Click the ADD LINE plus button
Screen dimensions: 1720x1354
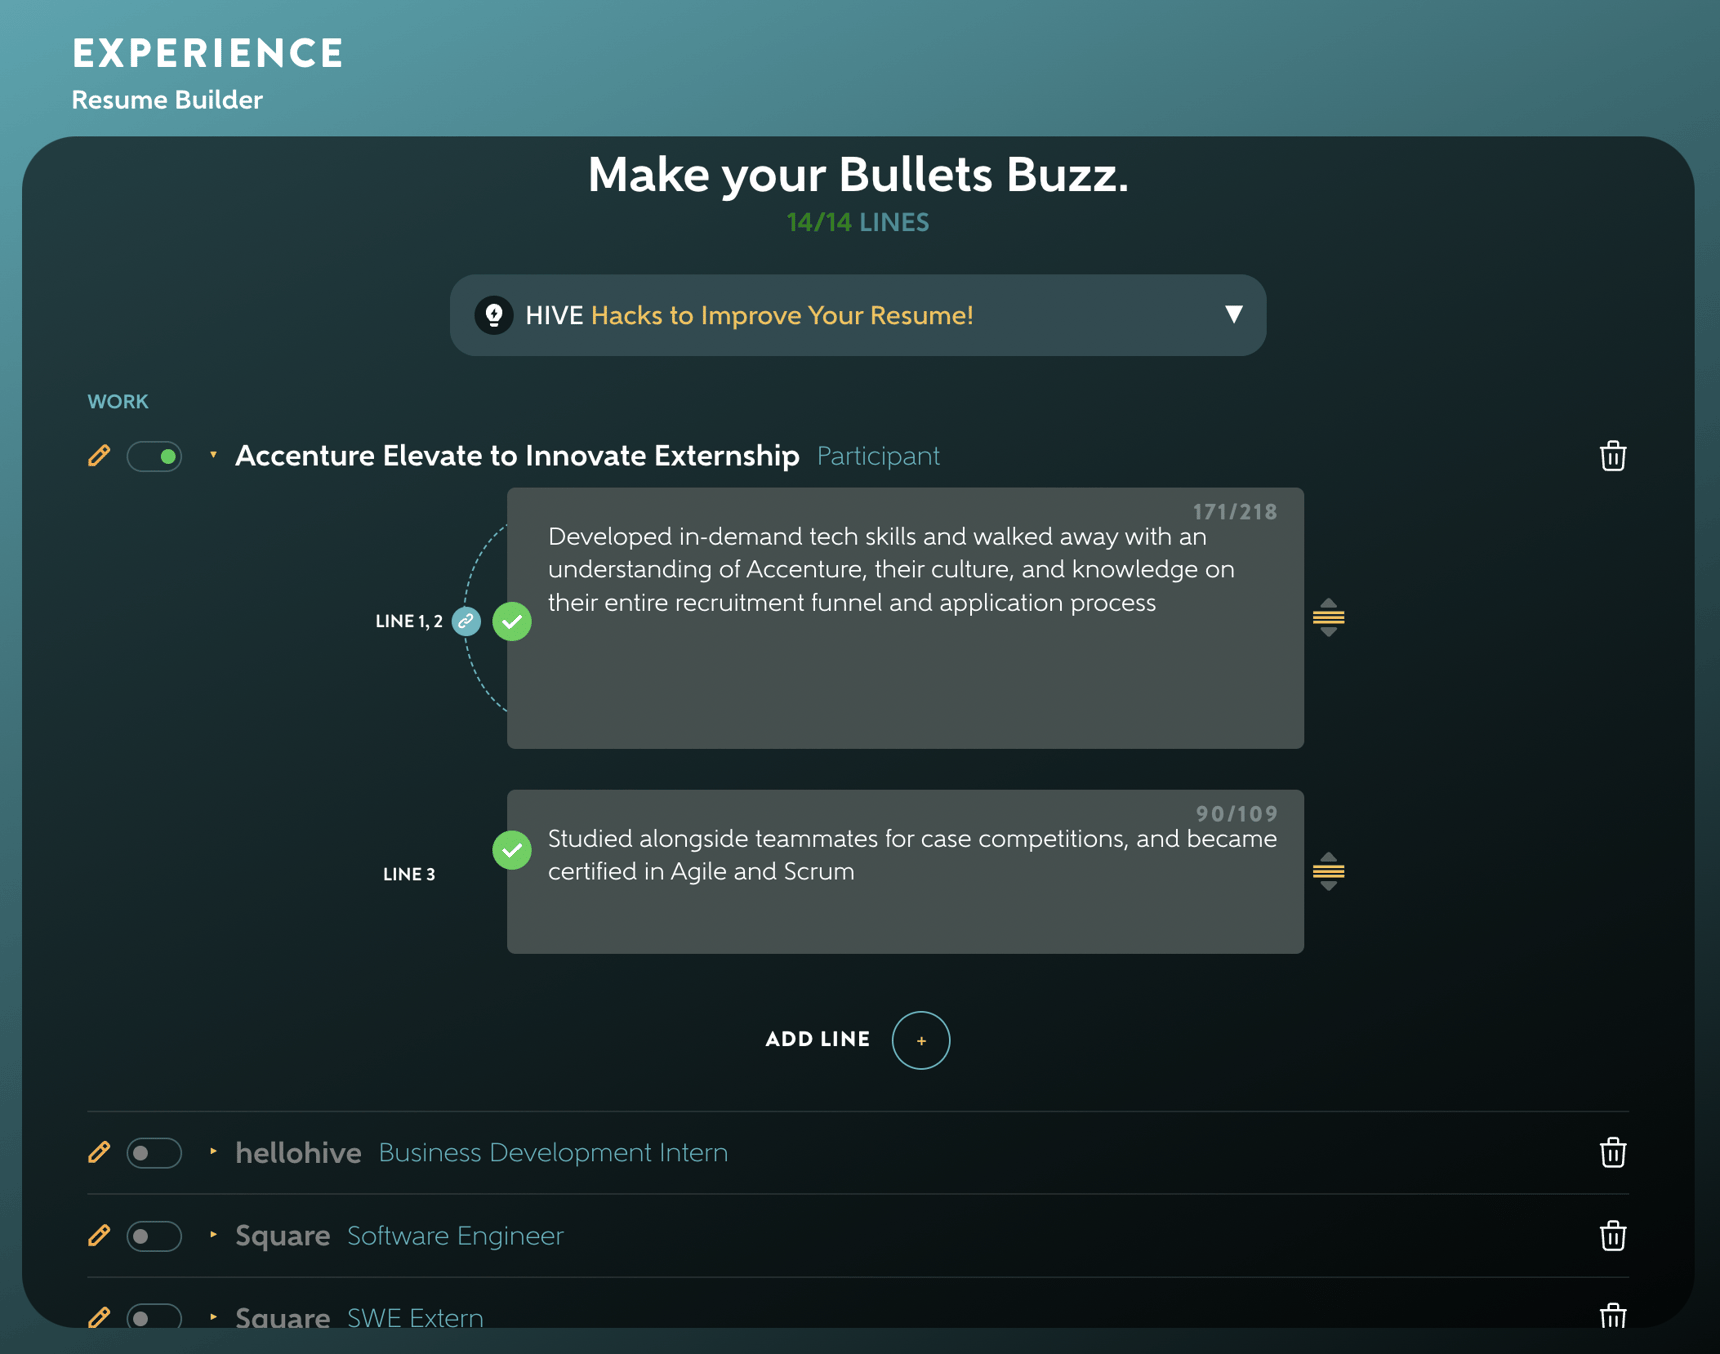pos(920,1040)
